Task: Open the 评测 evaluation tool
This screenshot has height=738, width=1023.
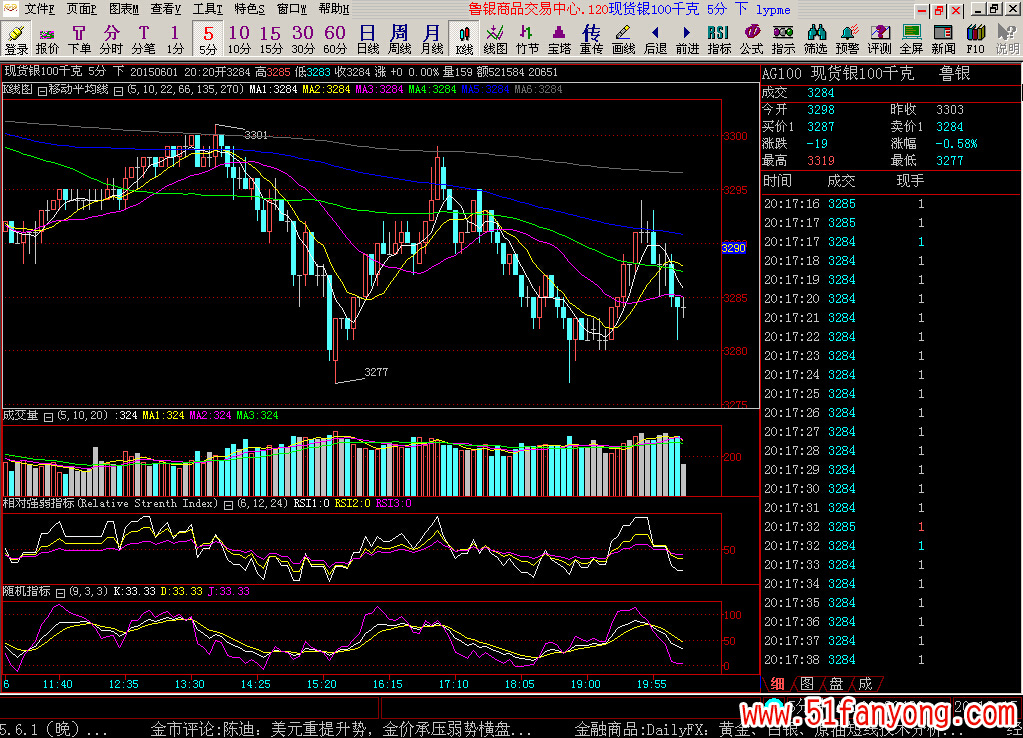Action: point(879,39)
